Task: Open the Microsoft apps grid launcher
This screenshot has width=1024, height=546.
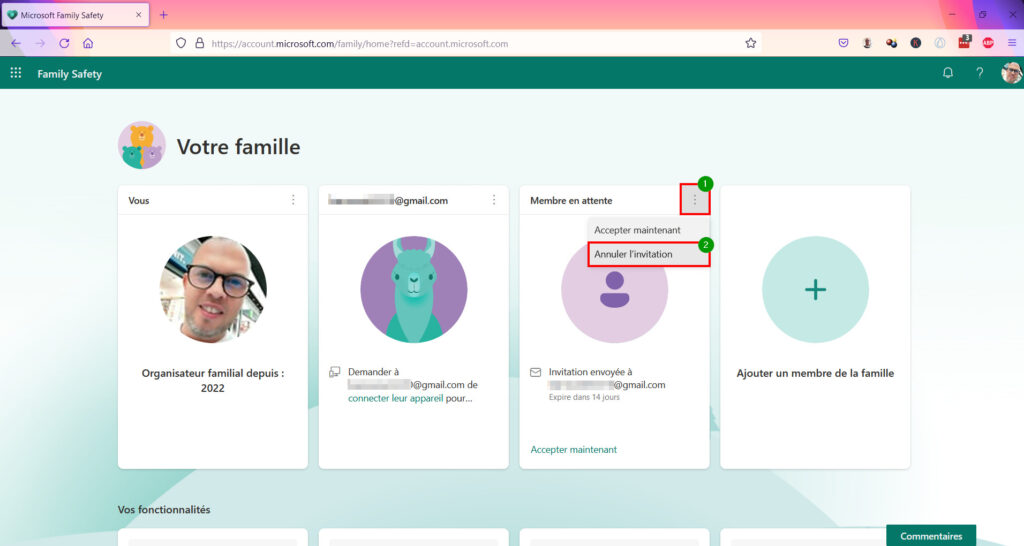Action: coord(16,73)
